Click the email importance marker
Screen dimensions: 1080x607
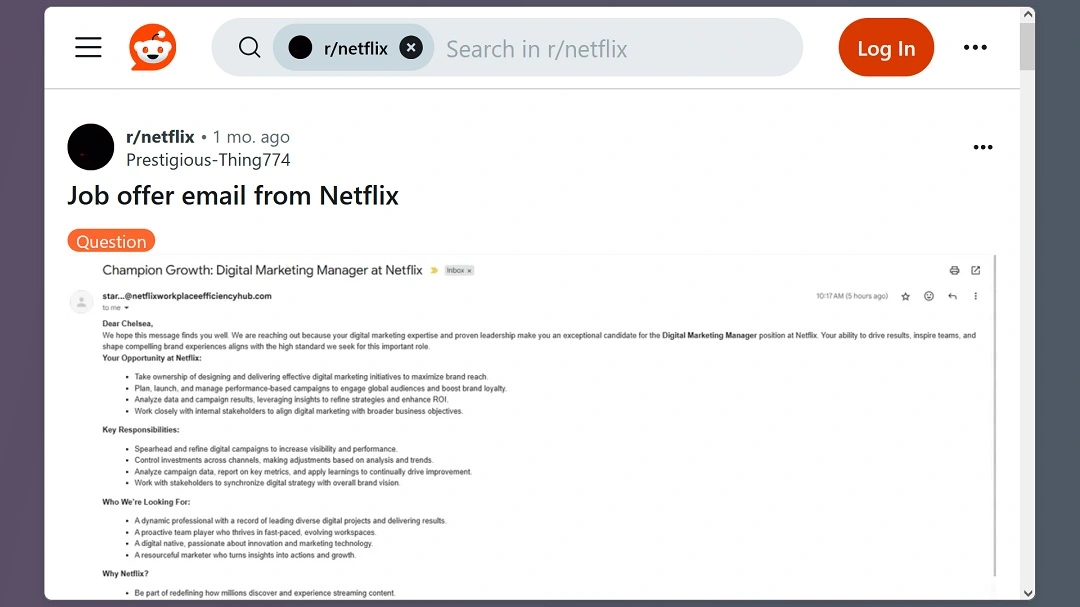point(434,271)
